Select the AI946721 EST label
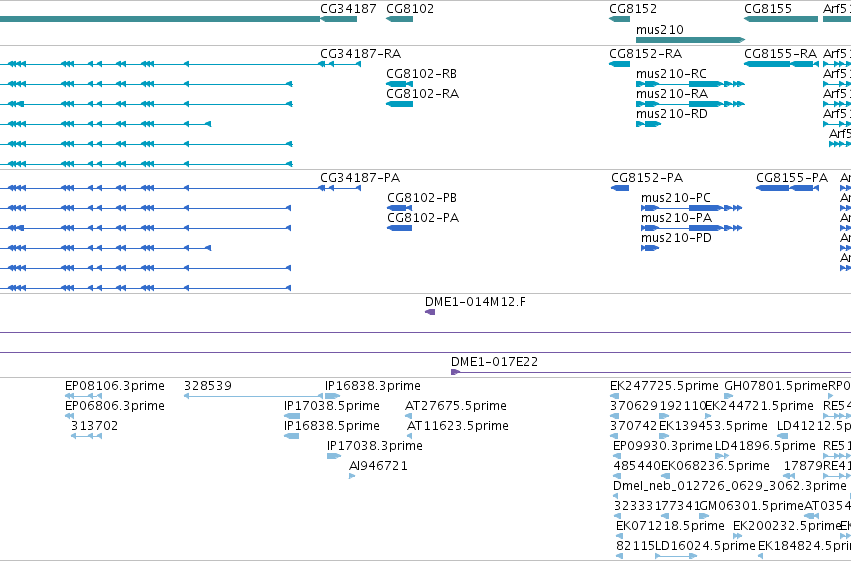851x561 pixels. point(378,466)
